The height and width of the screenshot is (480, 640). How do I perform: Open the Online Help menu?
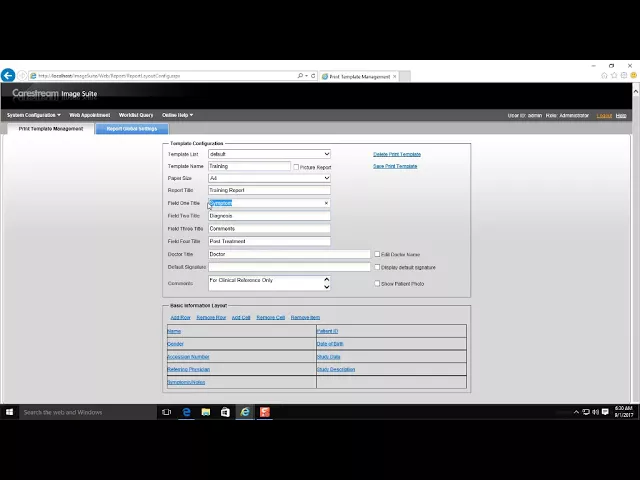(x=178, y=115)
